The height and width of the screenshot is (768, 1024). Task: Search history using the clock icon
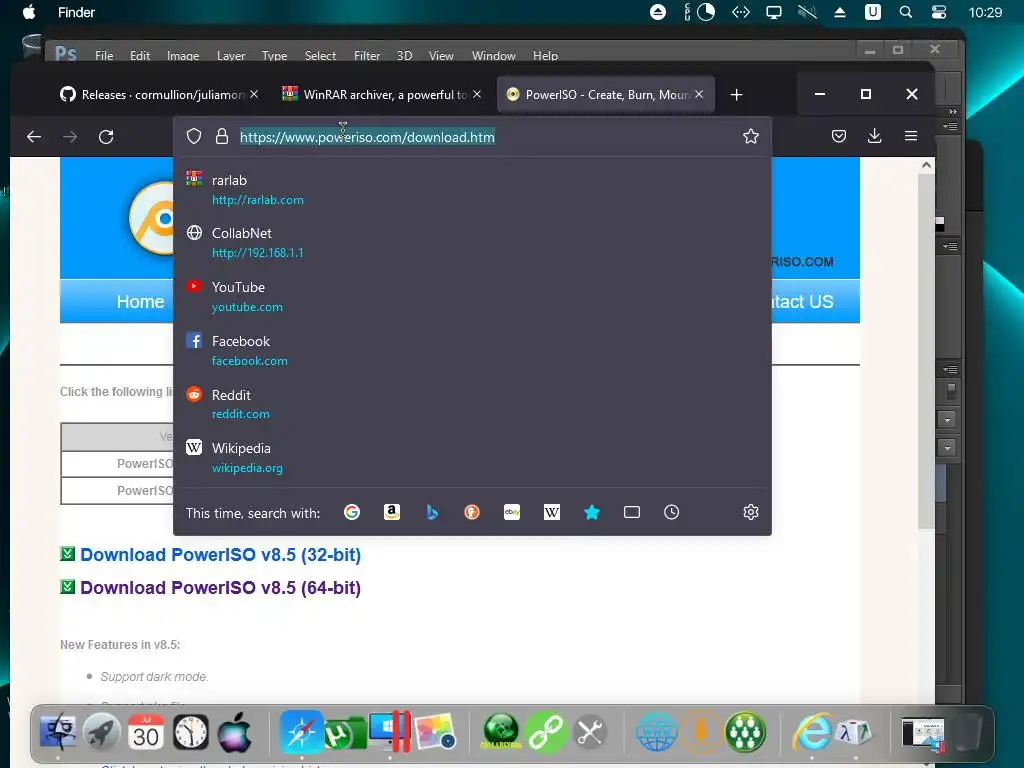[x=671, y=512]
